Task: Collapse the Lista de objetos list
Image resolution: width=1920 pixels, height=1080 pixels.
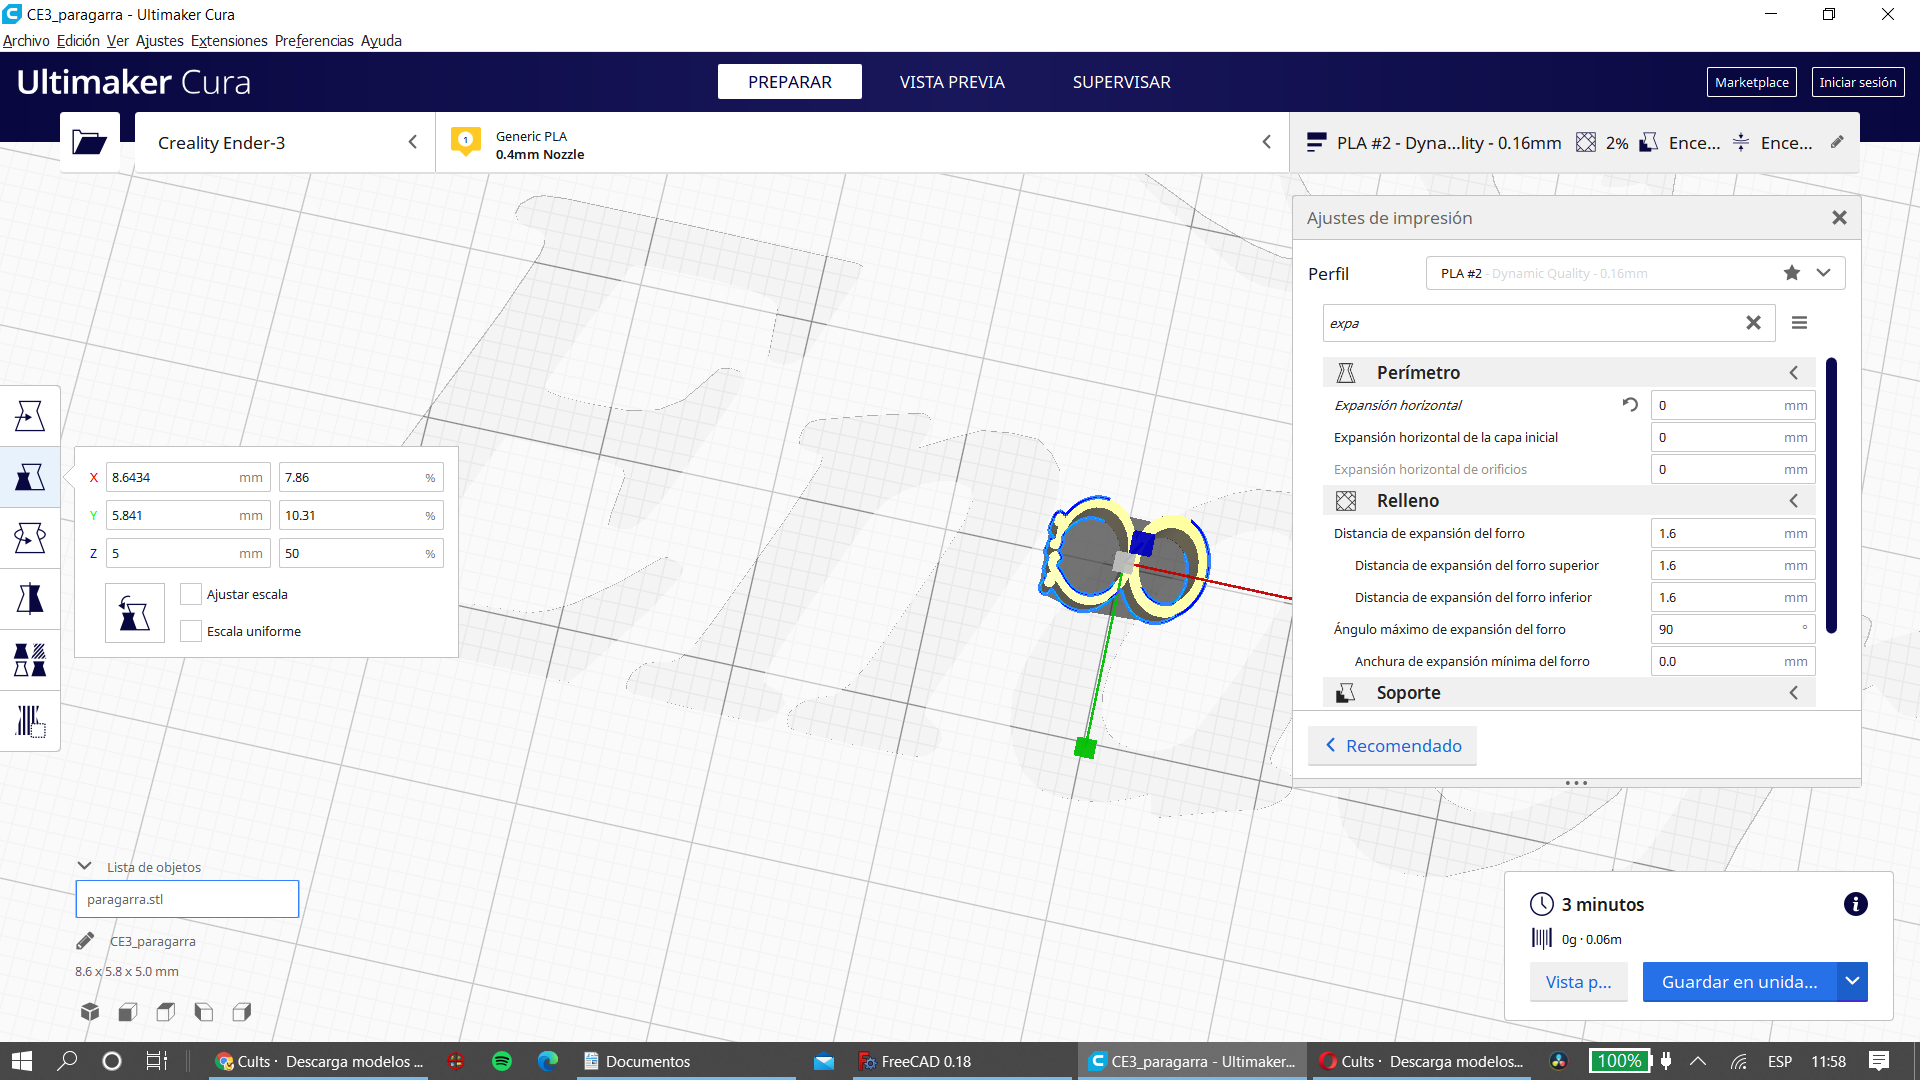Action: (x=85, y=866)
